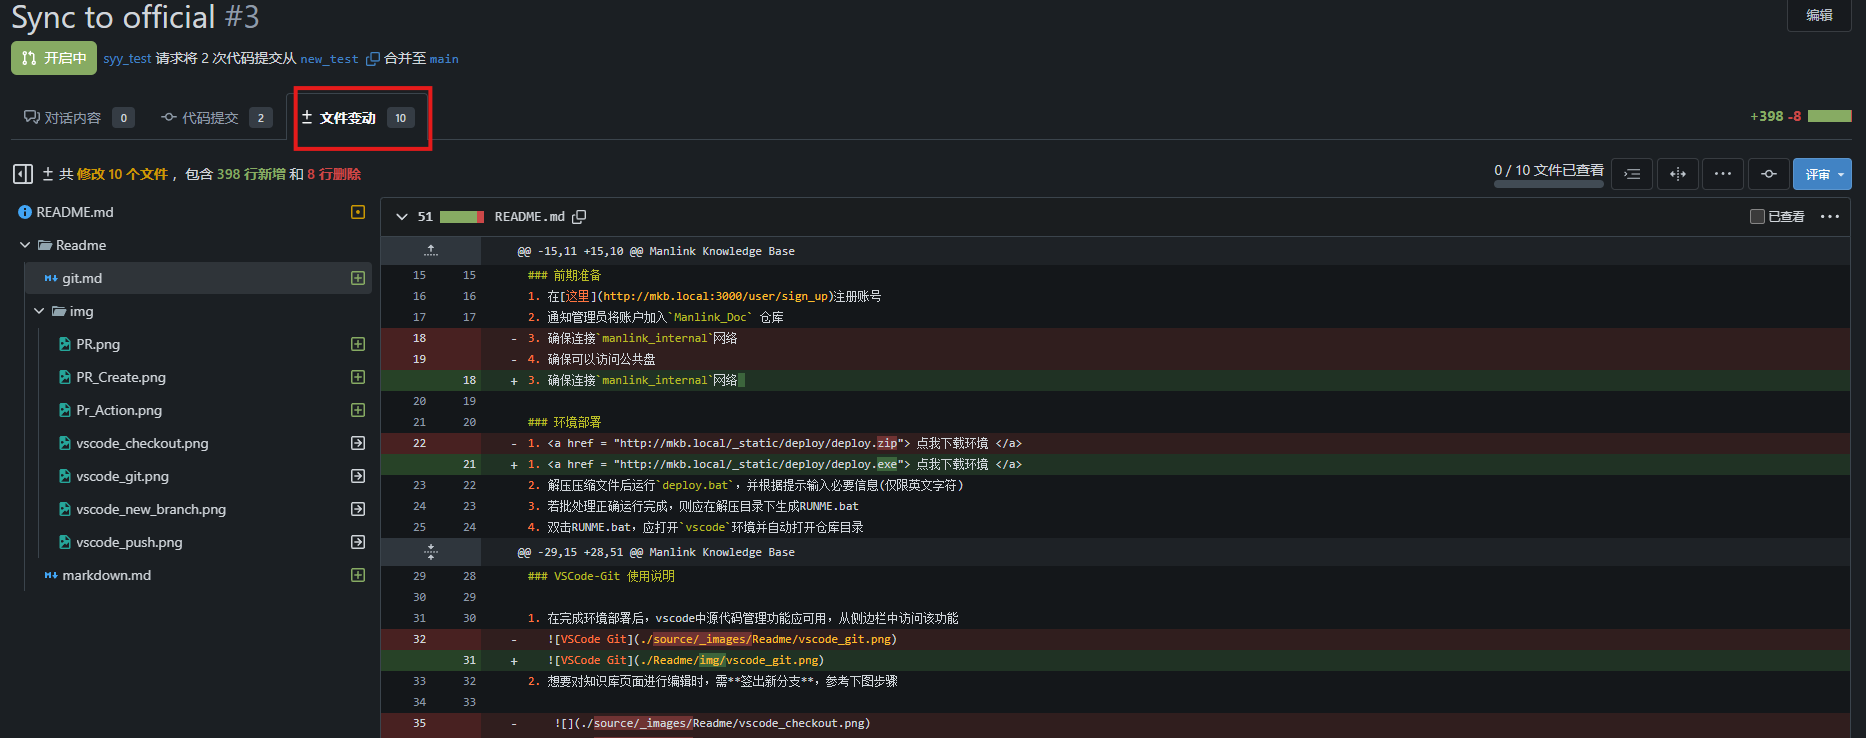Click the 51 changes bar beside README.md
Screen dimensions: 1866x738
tap(462, 217)
